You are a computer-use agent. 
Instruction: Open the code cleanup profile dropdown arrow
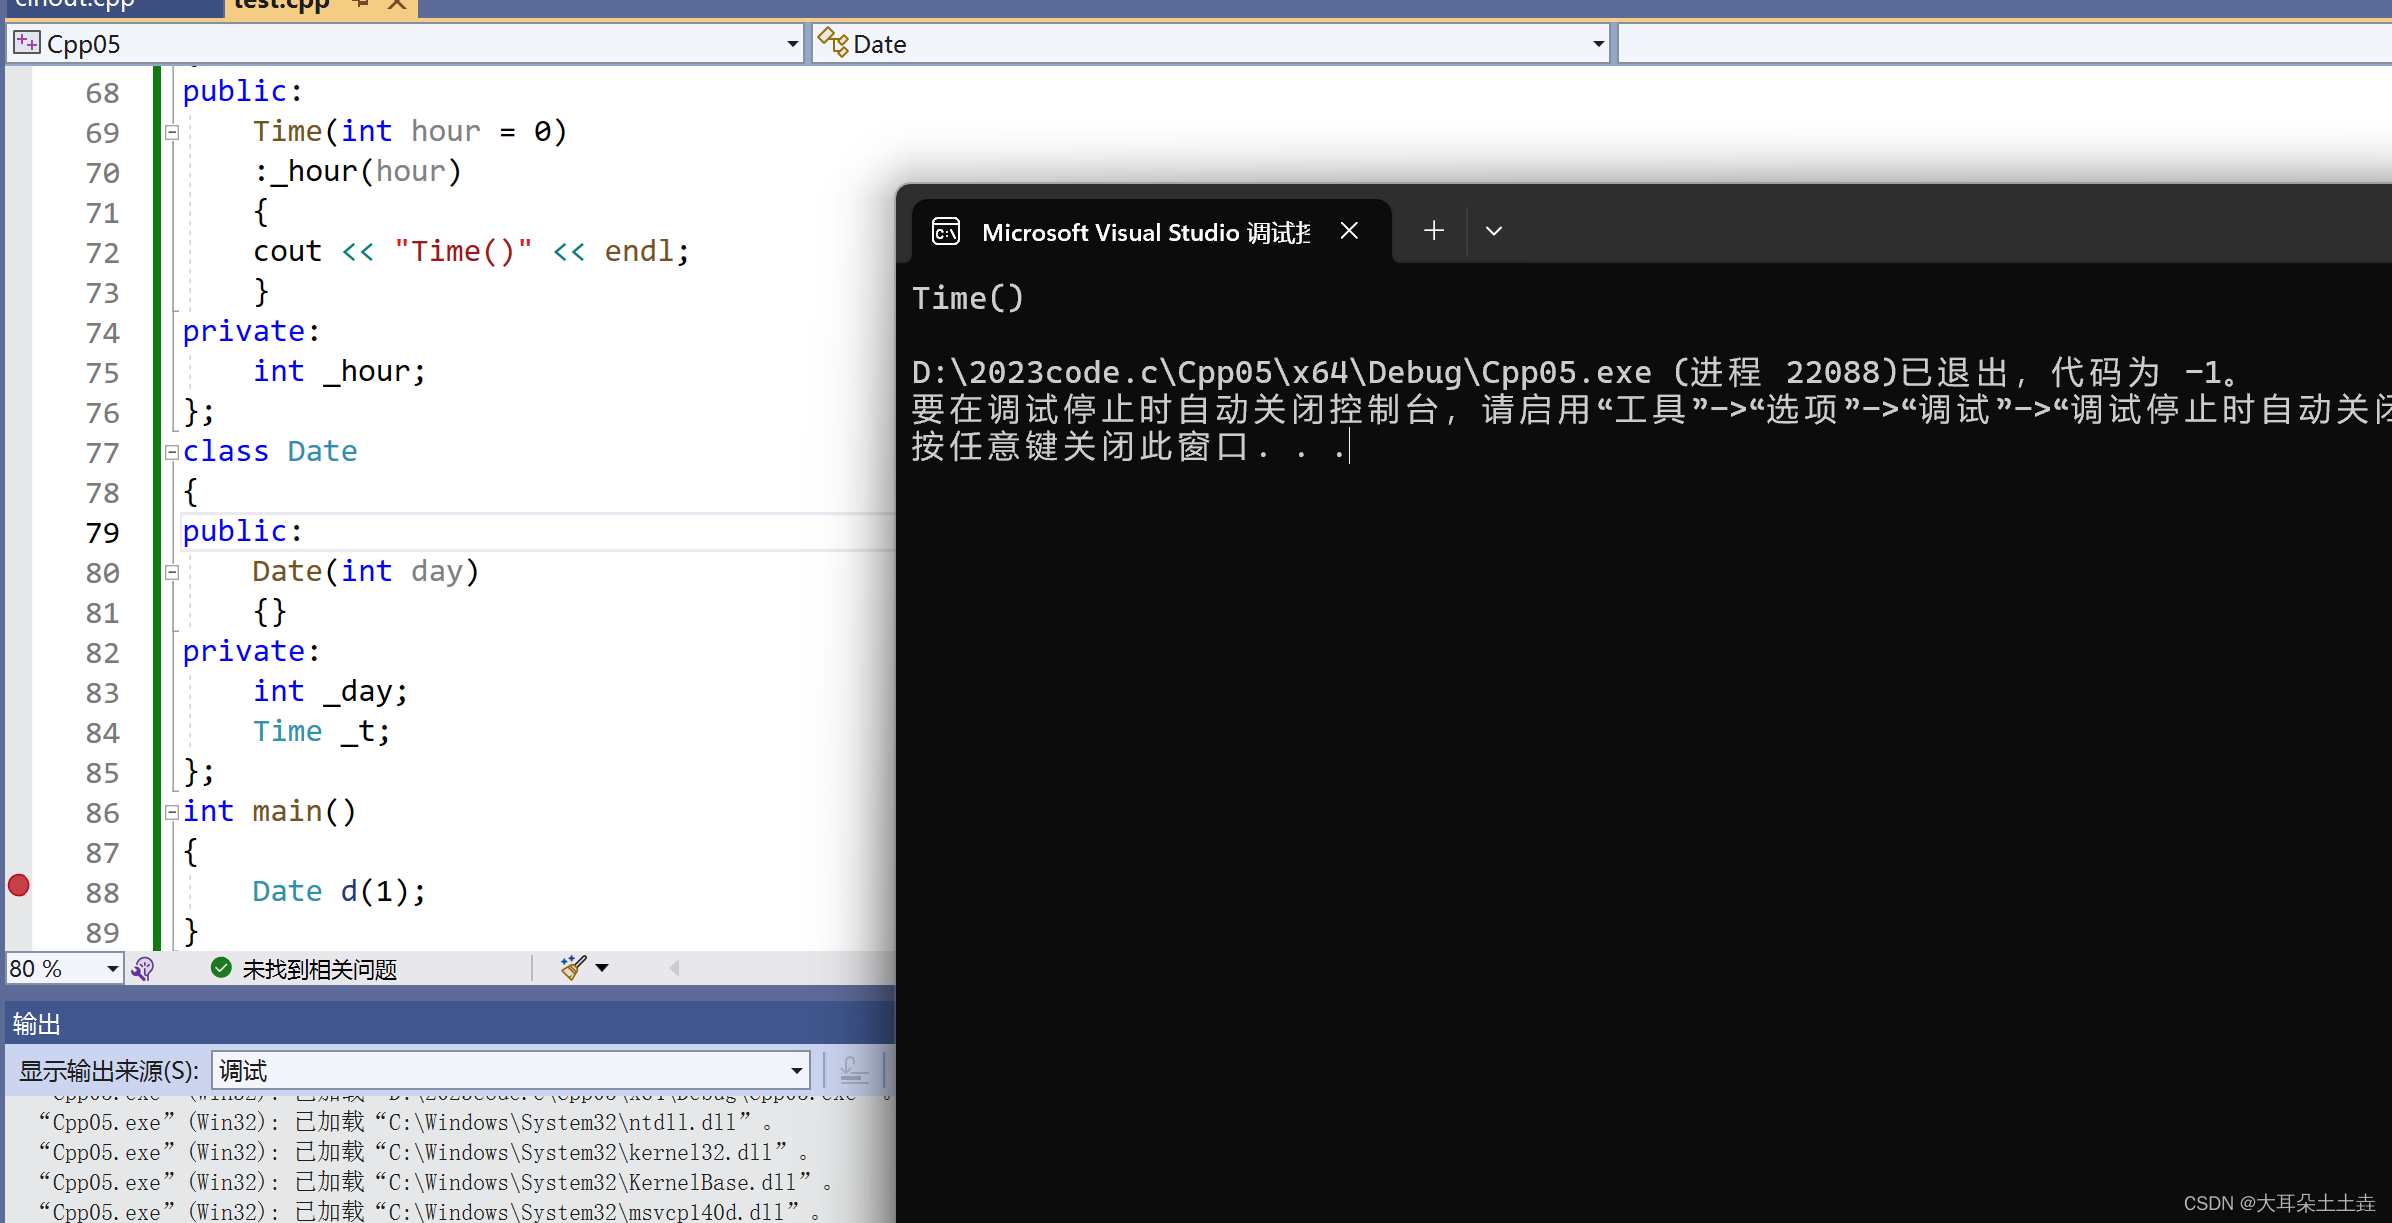[x=602, y=967]
